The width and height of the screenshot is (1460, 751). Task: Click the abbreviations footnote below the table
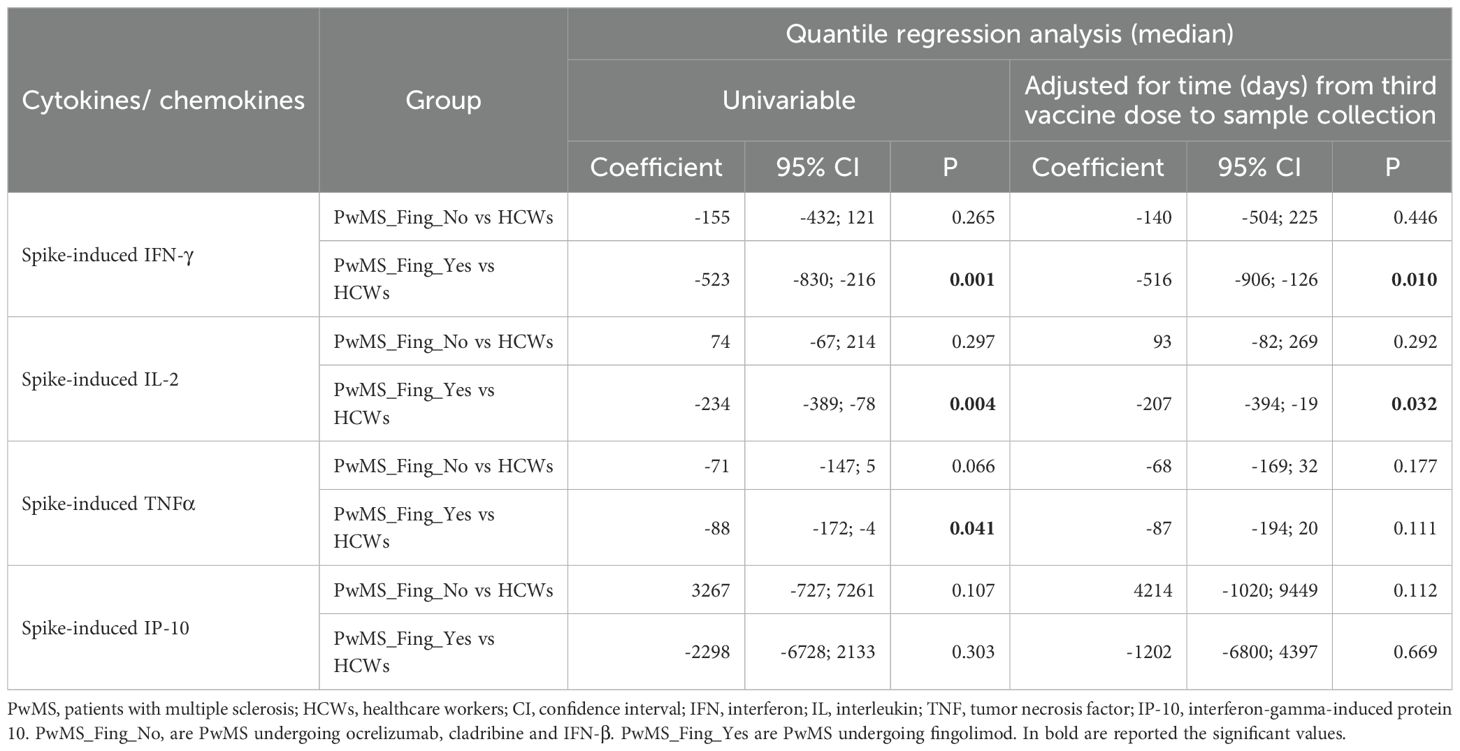tap(730, 722)
